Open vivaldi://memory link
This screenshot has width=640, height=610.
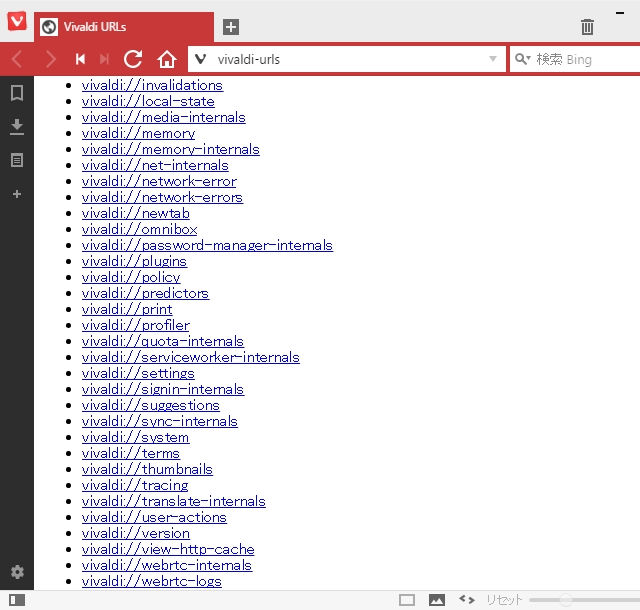pos(138,133)
